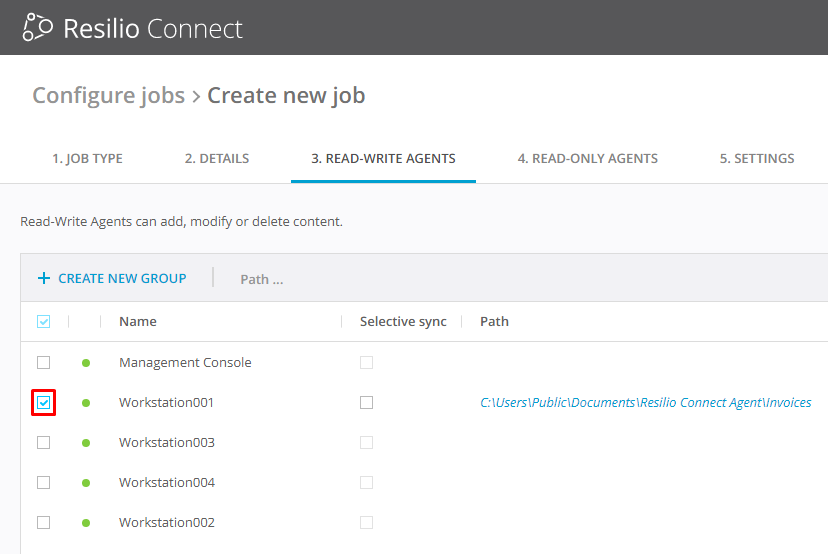Uncheck the Workstation001 agent checkbox

coord(43,402)
